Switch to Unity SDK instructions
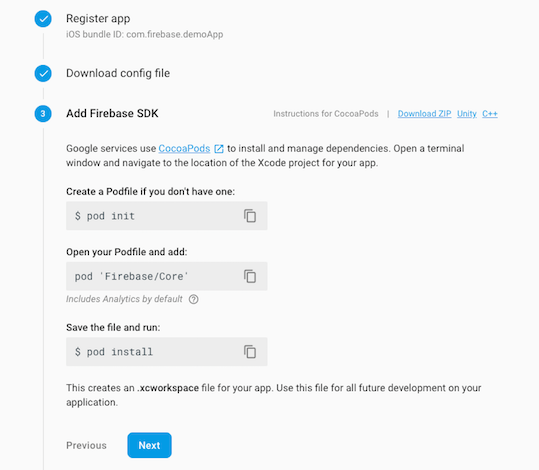 point(466,113)
